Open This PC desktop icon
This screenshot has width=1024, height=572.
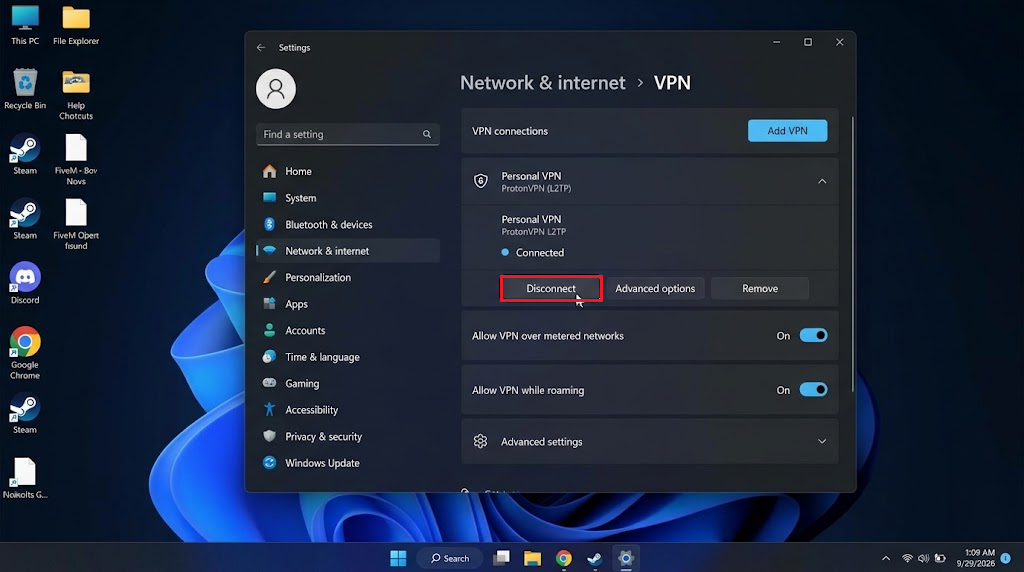25,25
